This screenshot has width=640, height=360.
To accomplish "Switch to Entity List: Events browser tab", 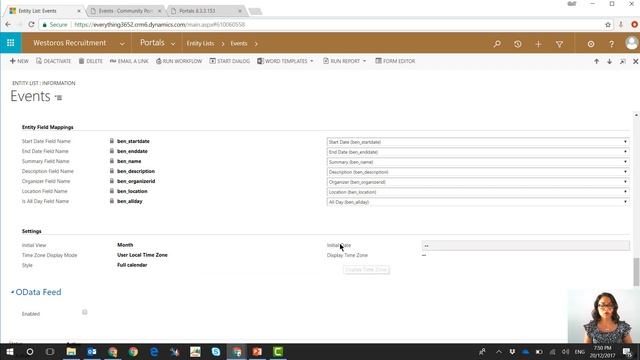I will pyautogui.click(x=43, y=11).
